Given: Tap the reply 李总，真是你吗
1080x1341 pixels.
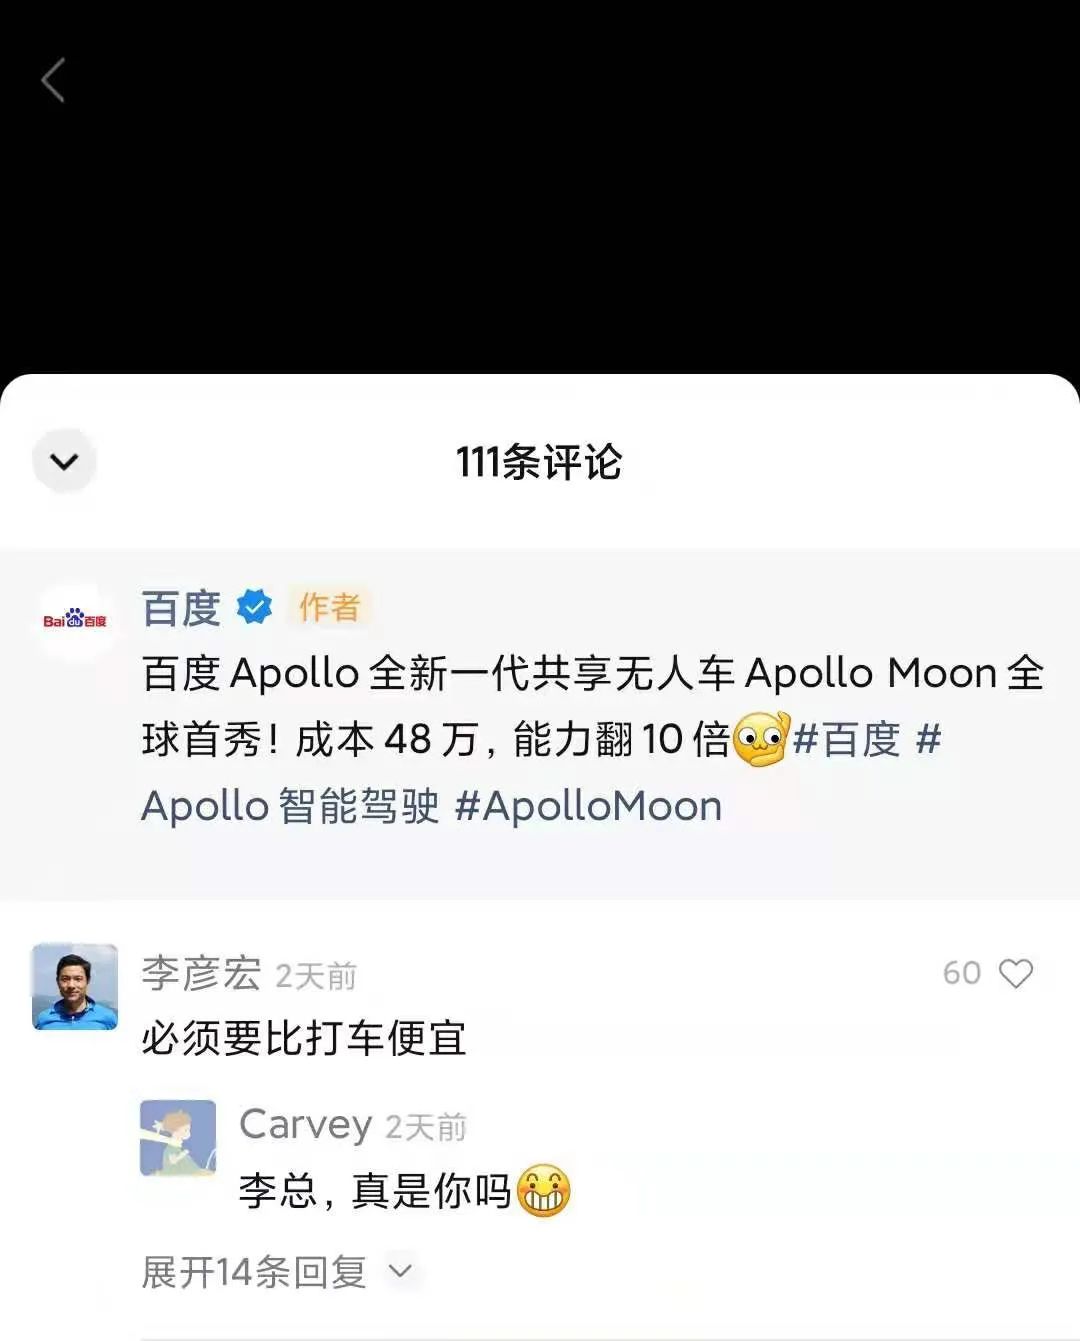Looking at the screenshot, I should 375,1191.
